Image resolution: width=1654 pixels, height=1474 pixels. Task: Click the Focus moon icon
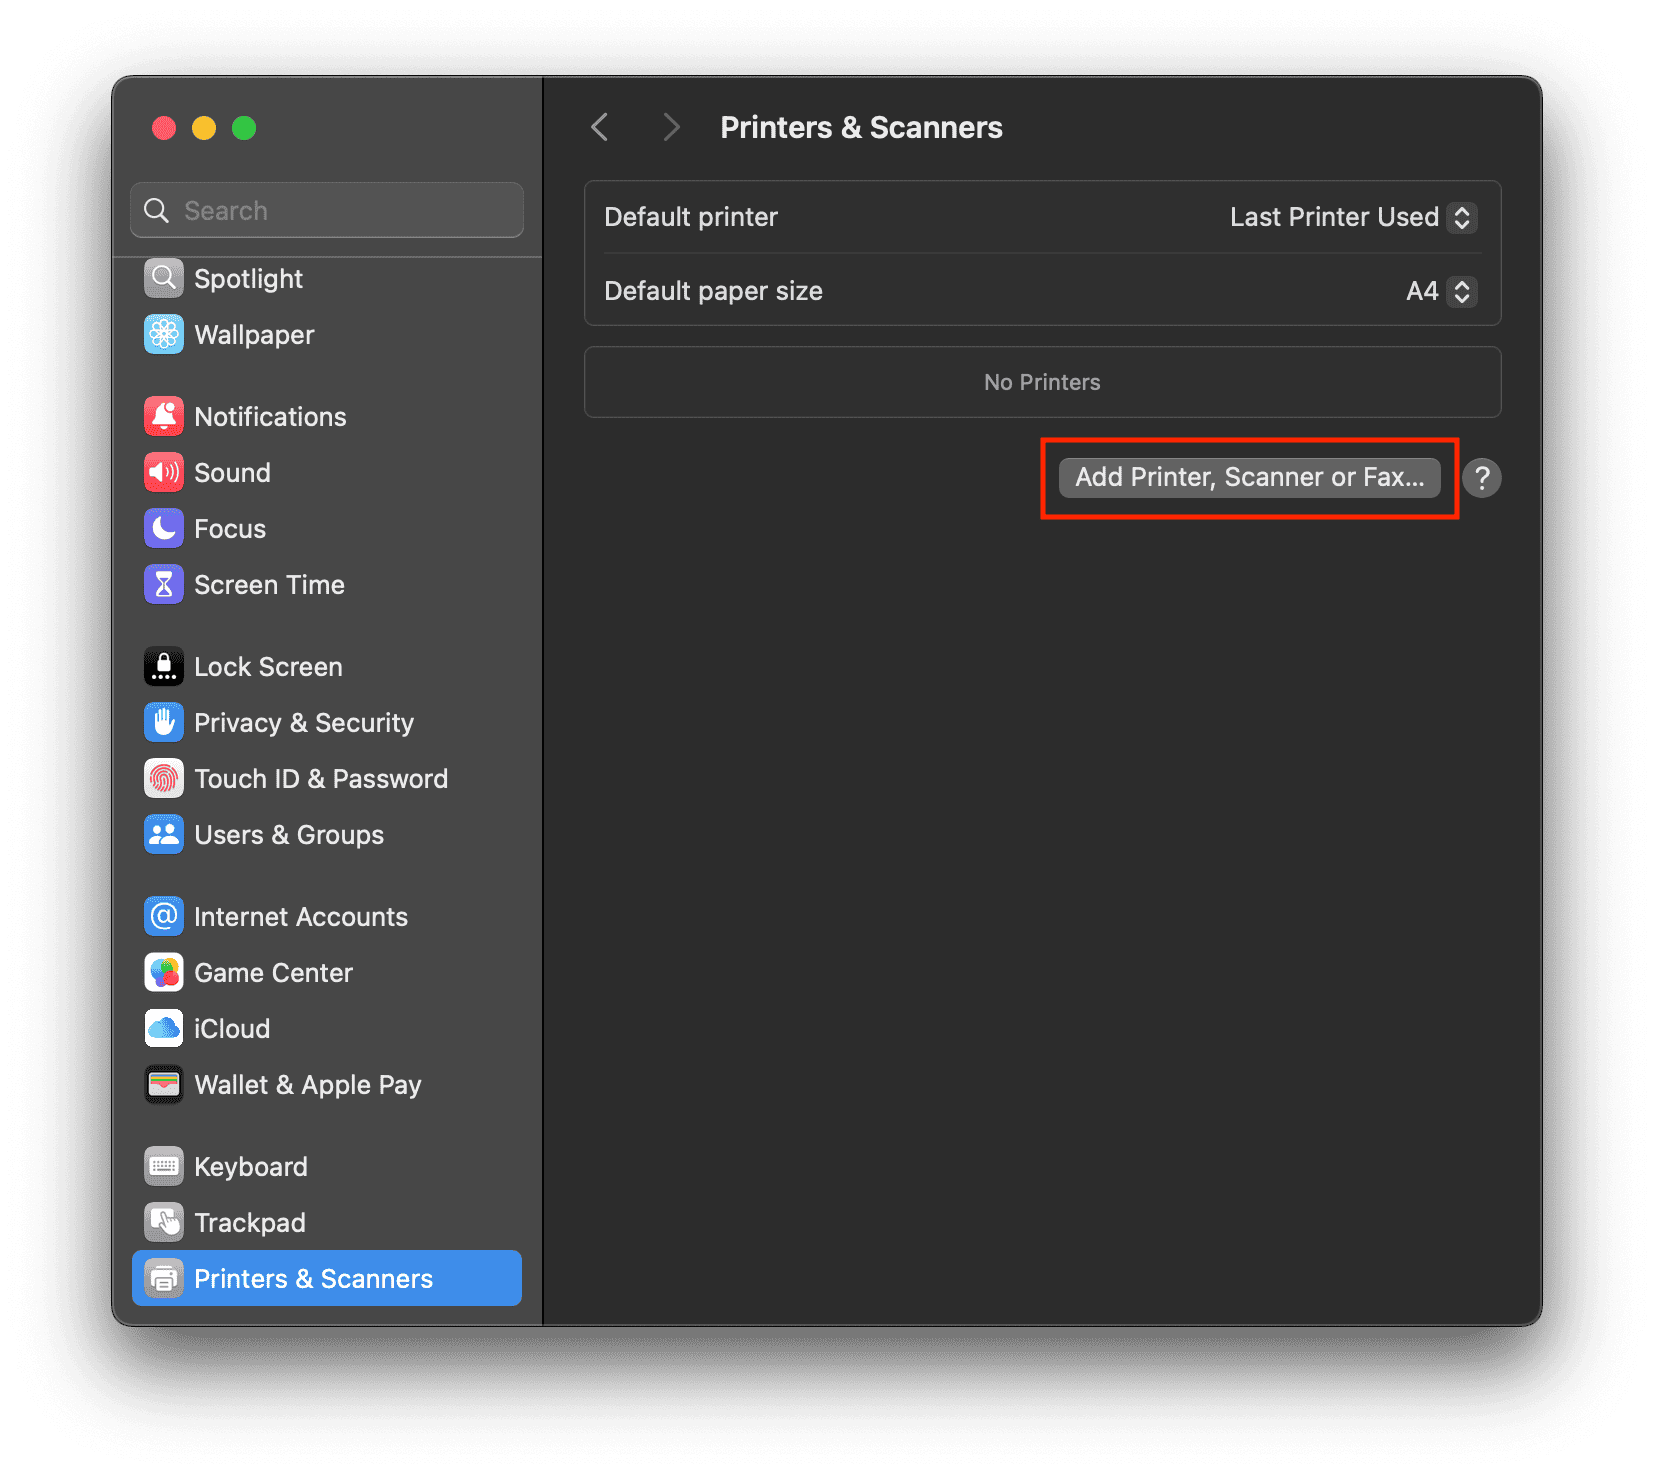point(164,529)
